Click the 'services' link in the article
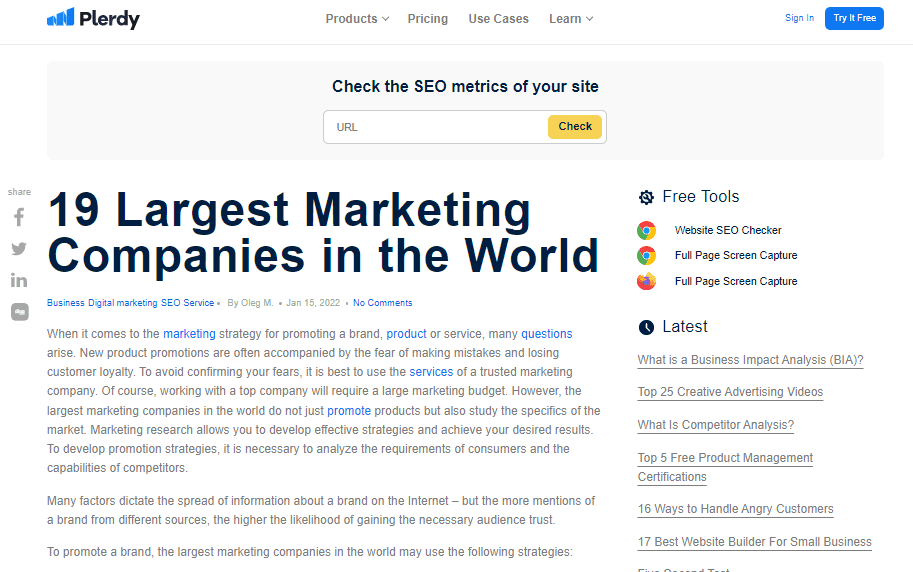The image size is (913, 572). pos(431,372)
